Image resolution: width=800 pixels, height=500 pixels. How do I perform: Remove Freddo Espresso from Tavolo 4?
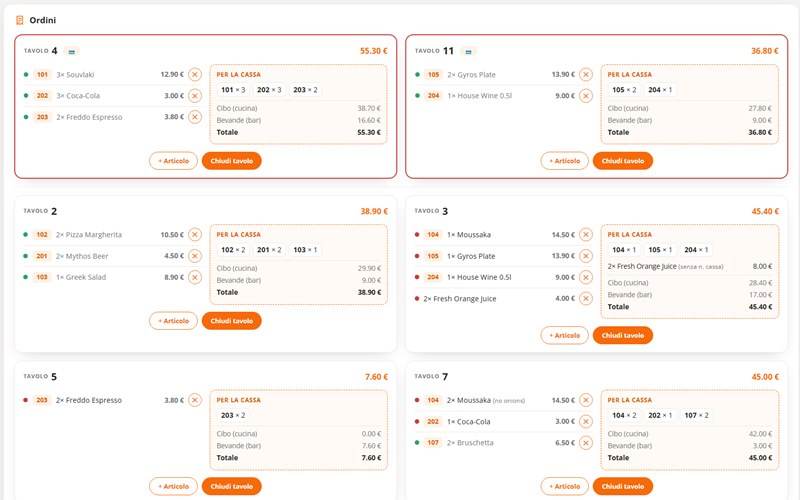point(194,117)
